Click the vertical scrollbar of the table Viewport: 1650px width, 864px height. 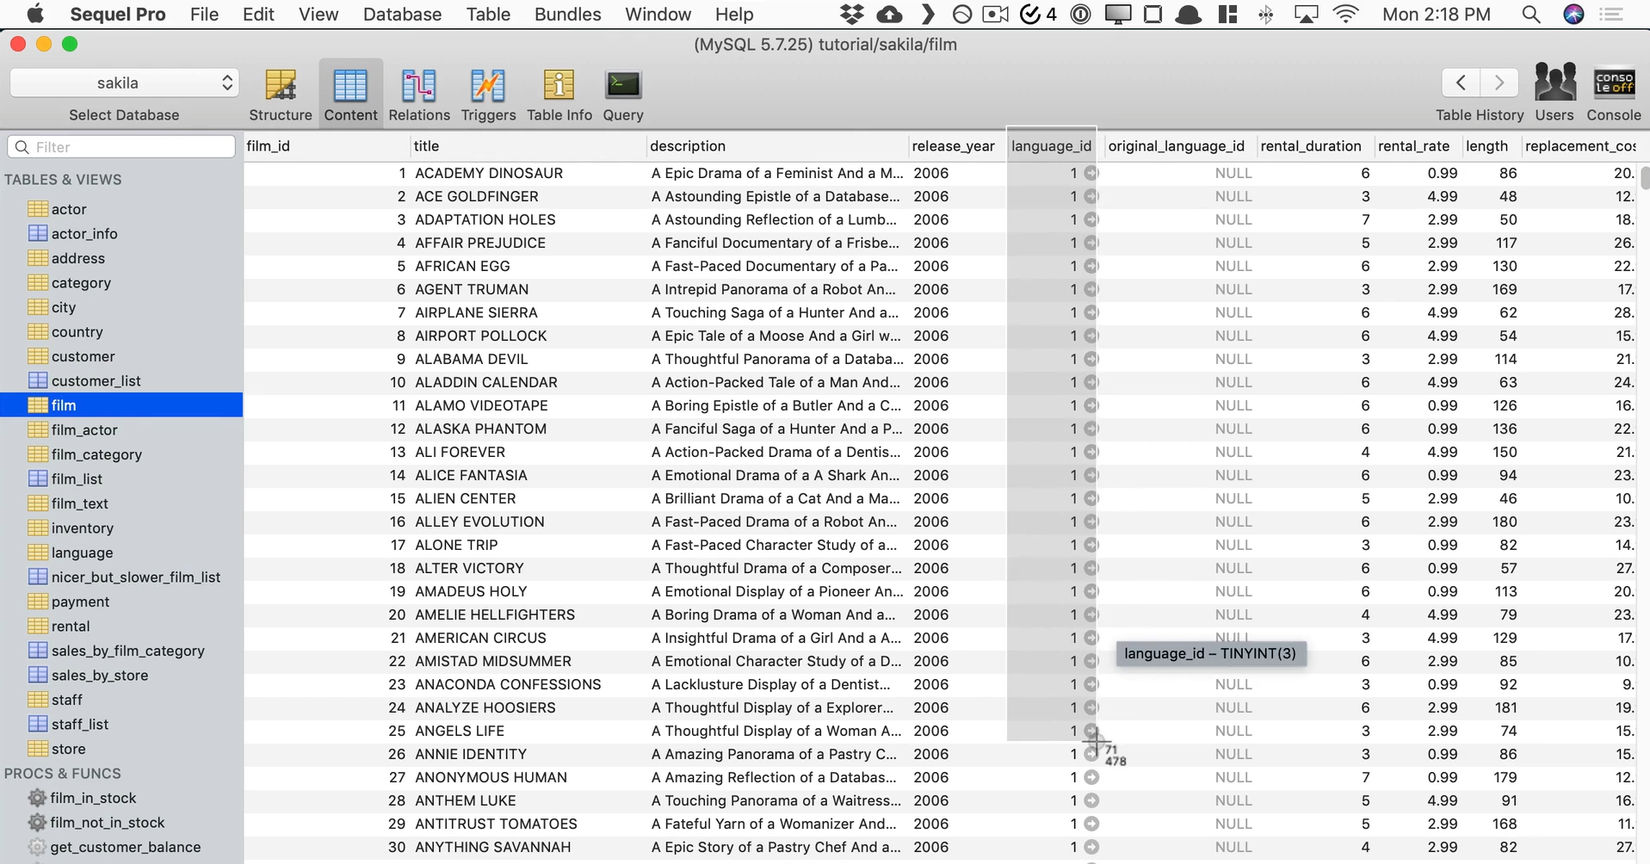click(1644, 180)
